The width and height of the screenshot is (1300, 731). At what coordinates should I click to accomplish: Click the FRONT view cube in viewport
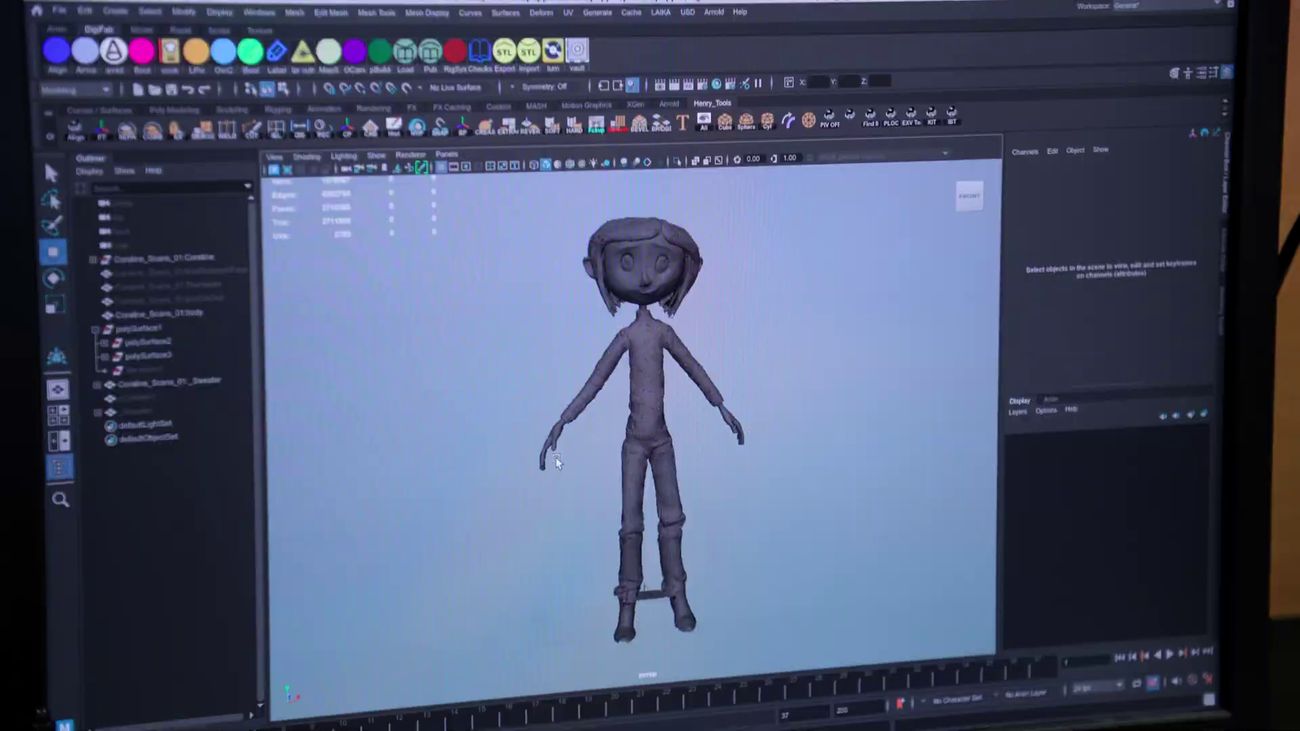(969, 196)
